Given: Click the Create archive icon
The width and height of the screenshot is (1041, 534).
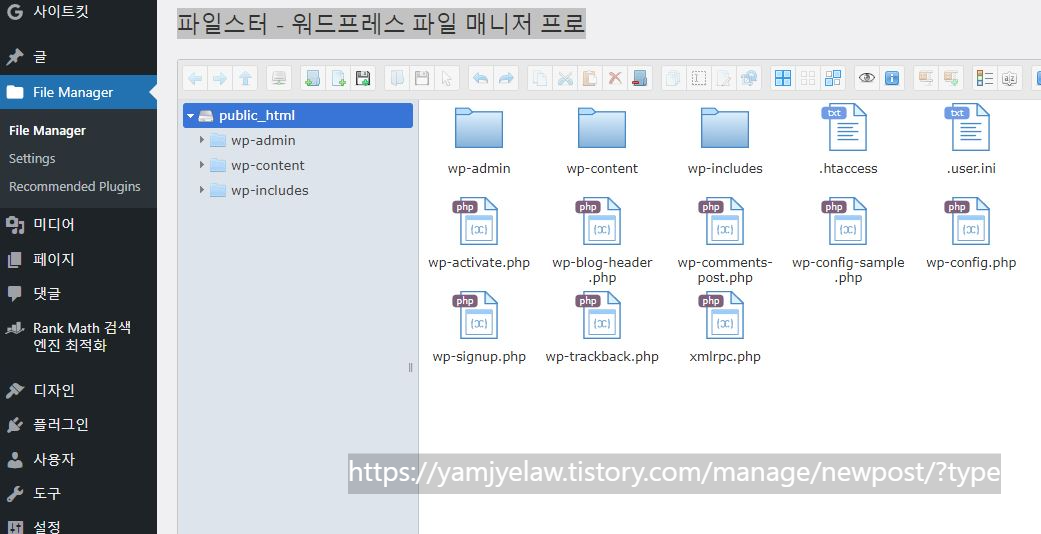Looking at the screenshot, I should (x=951, y=78).
